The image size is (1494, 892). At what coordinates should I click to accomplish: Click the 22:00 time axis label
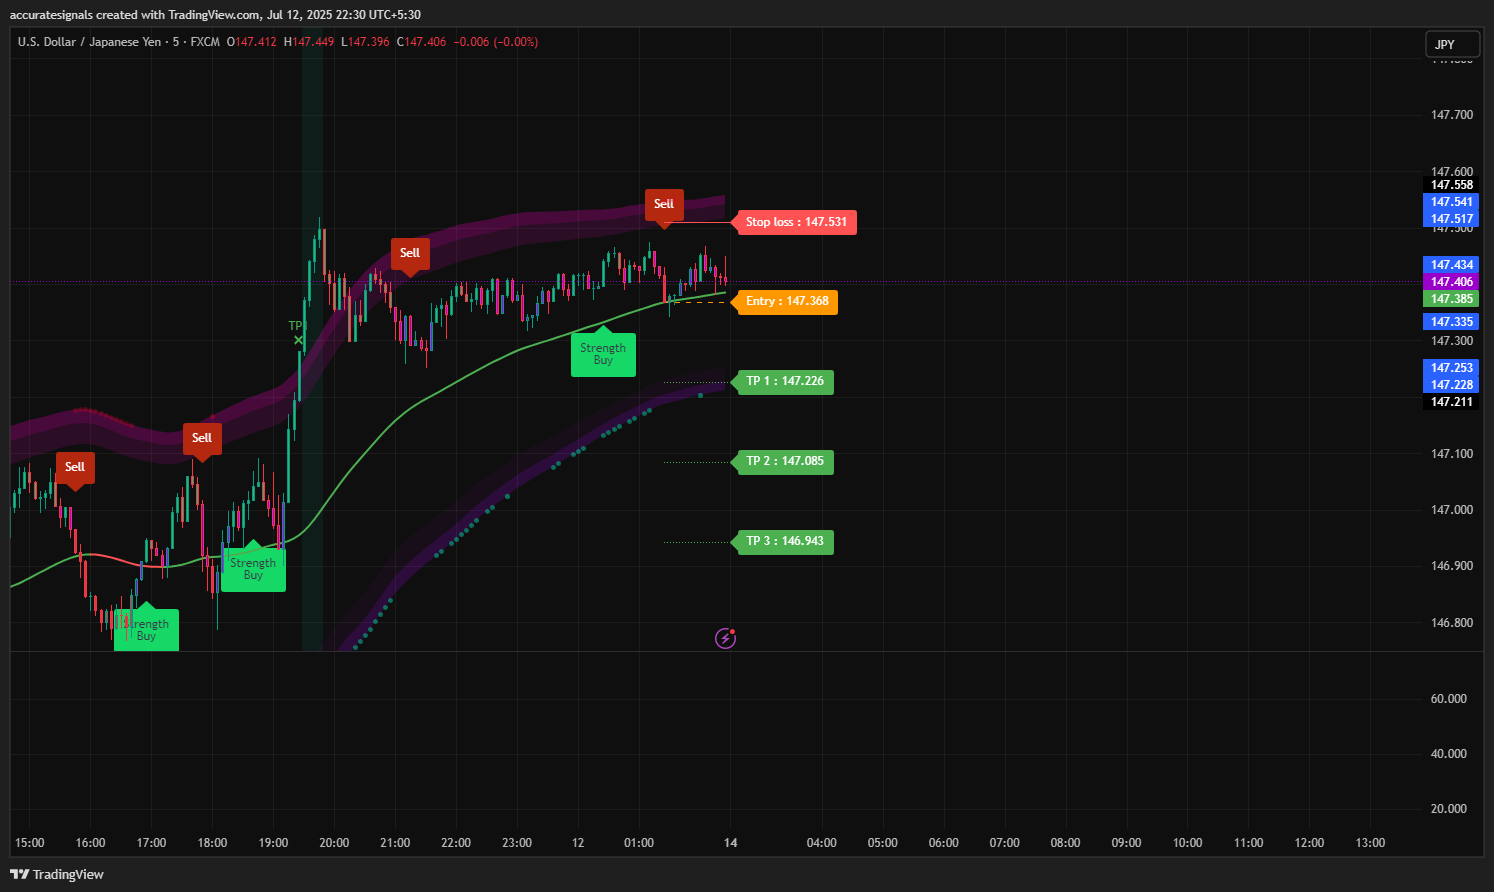point(456,843)
